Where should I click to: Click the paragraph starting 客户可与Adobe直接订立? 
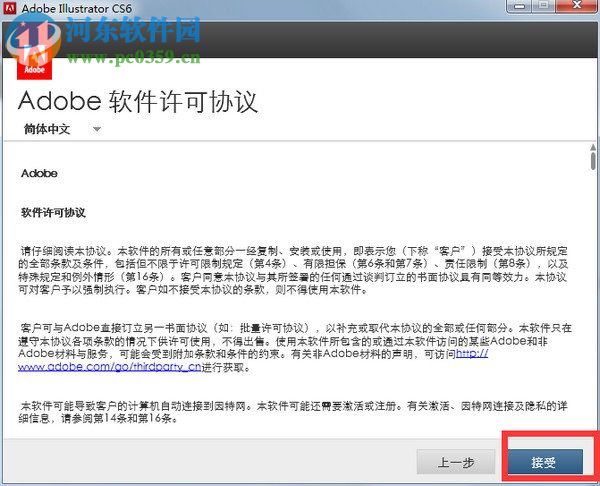[295, 347]
